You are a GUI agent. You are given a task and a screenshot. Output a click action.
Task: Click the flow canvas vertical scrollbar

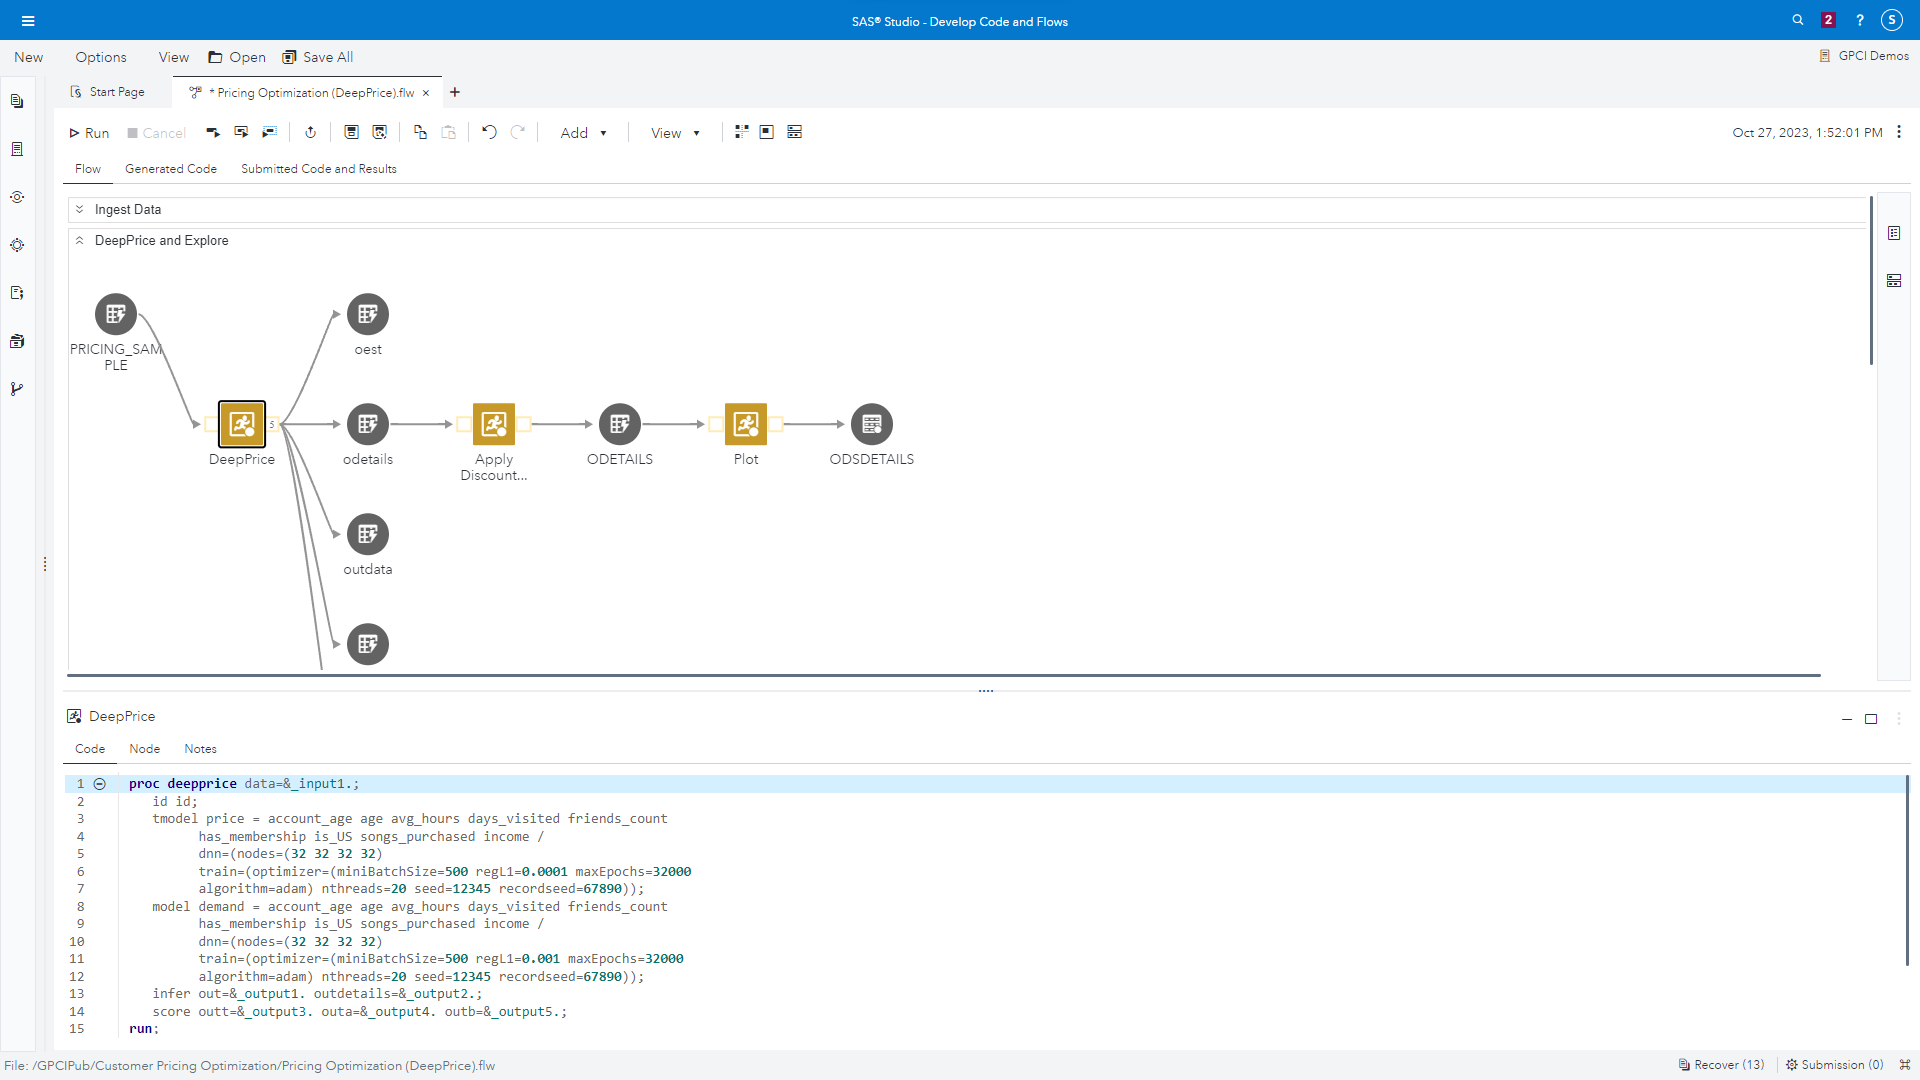coord(1871,281)
